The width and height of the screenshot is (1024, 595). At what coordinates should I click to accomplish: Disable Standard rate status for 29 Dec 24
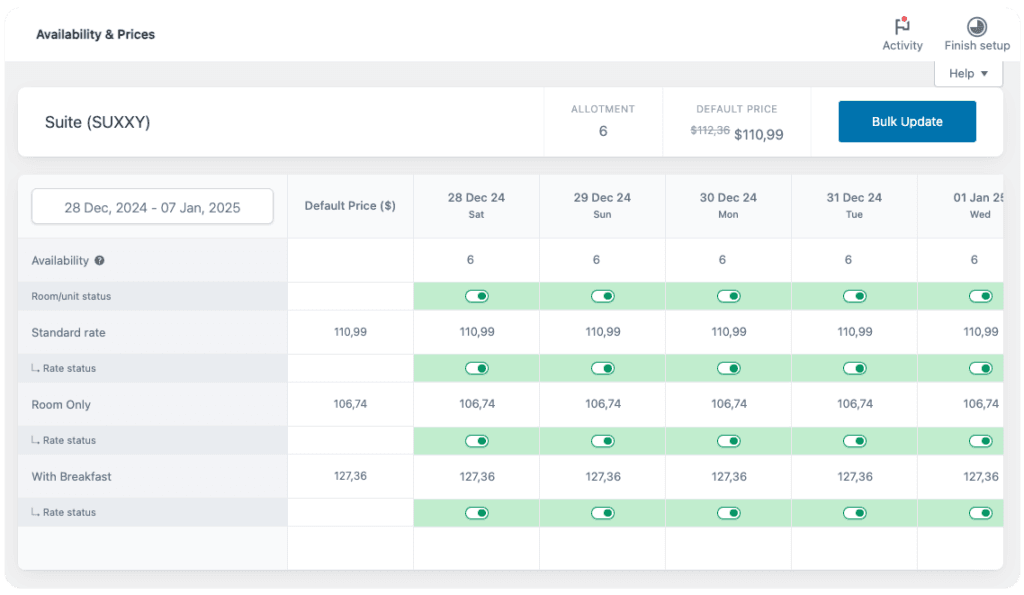(603, 369)
